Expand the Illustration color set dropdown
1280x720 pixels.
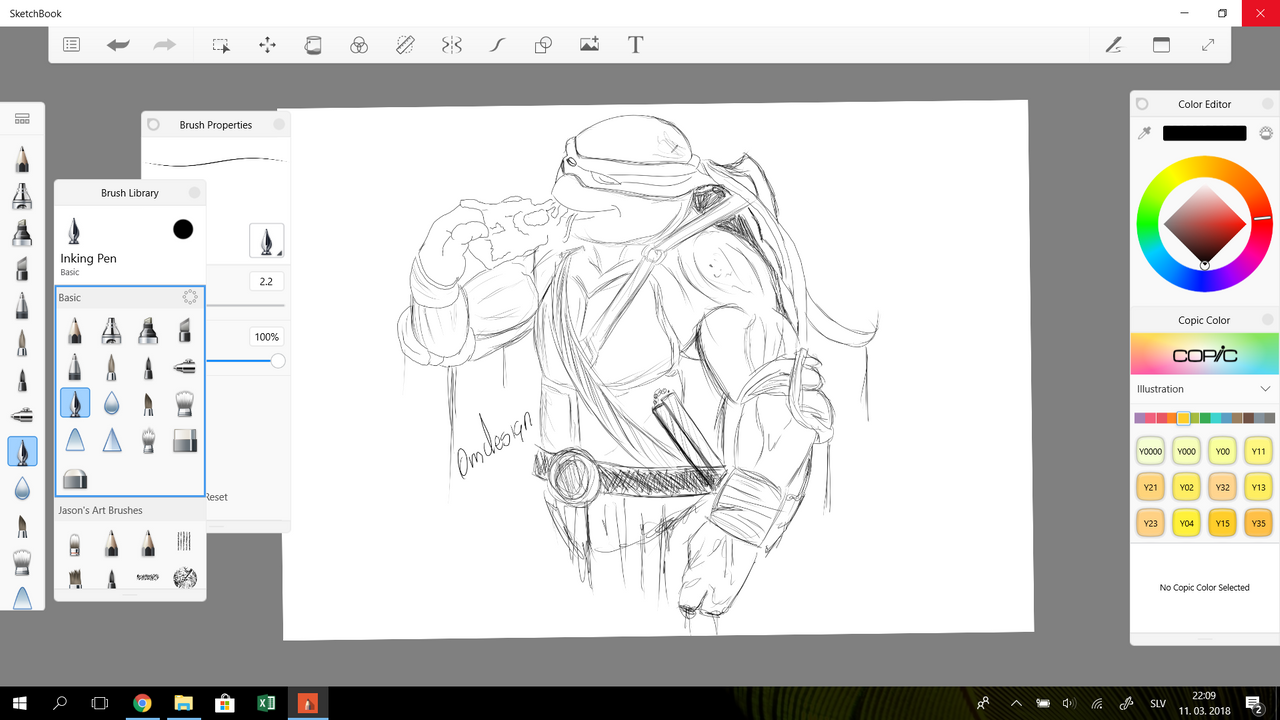[1265, 389]
